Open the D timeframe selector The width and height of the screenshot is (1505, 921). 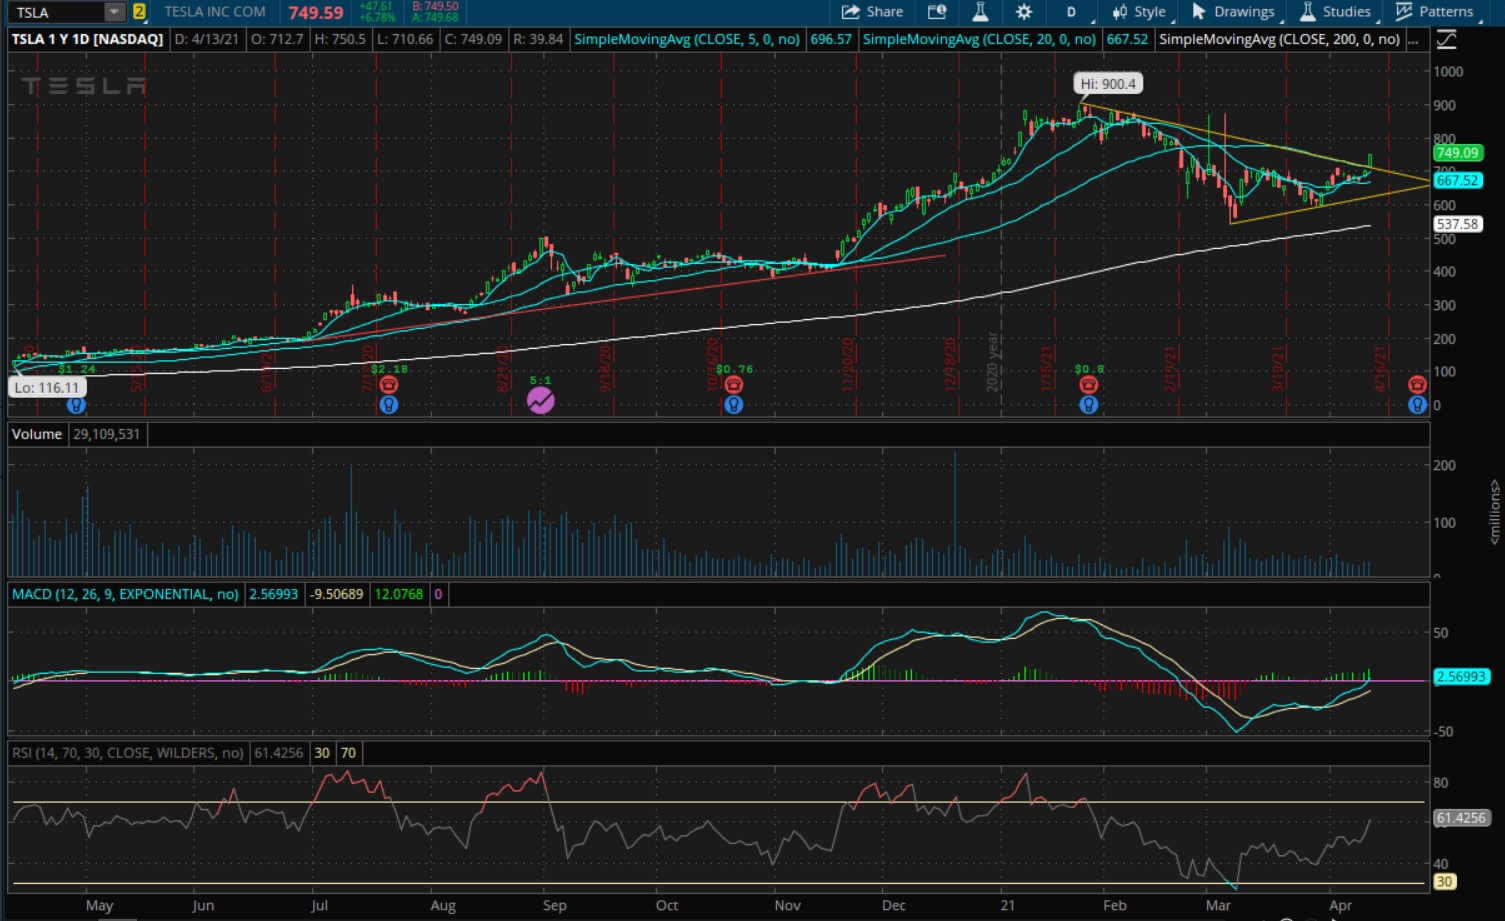tap(1071, 12)
